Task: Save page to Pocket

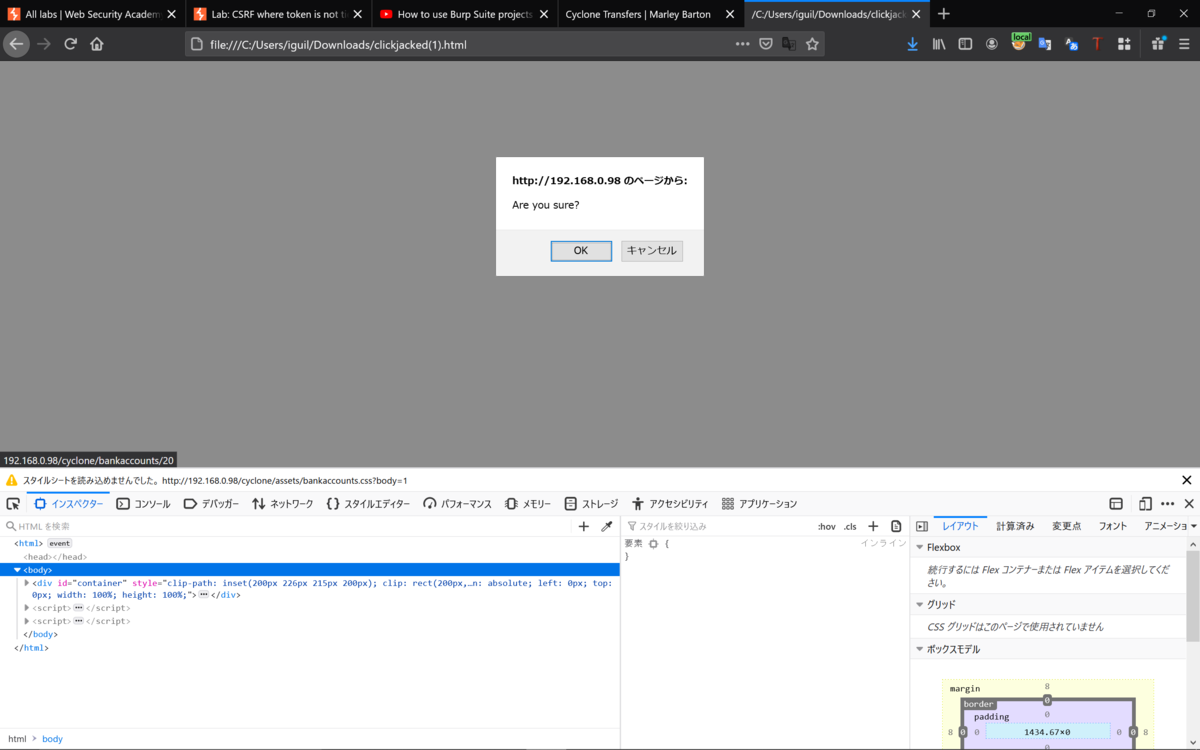Action: [x=765, y=44]
